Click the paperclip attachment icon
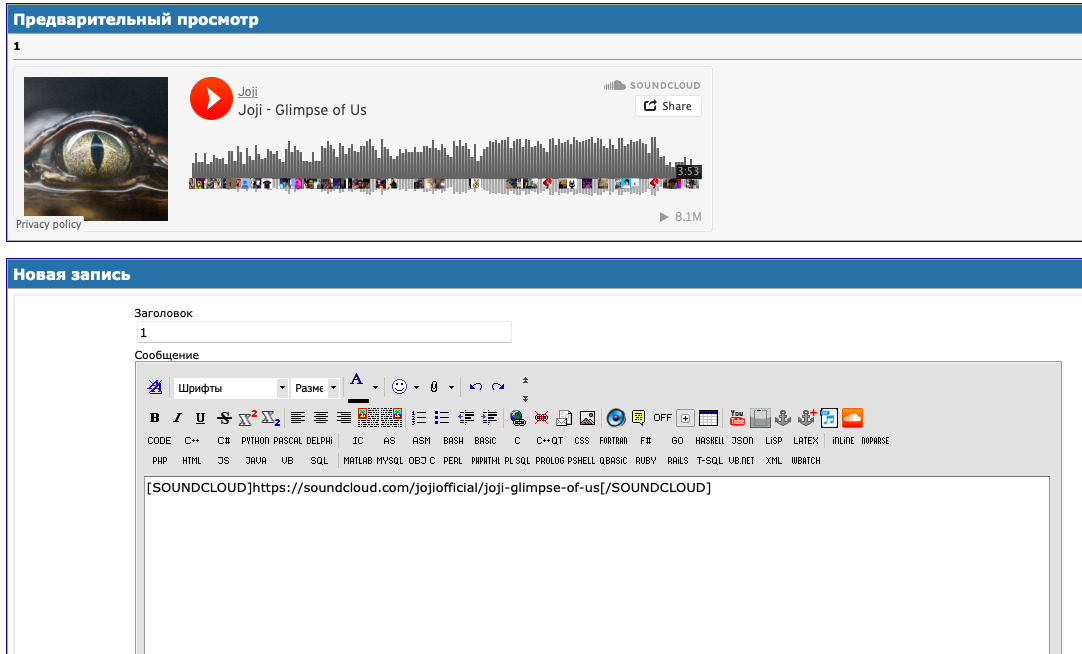The width and height of the screenshot is (1082, 654). pos(434,387)
